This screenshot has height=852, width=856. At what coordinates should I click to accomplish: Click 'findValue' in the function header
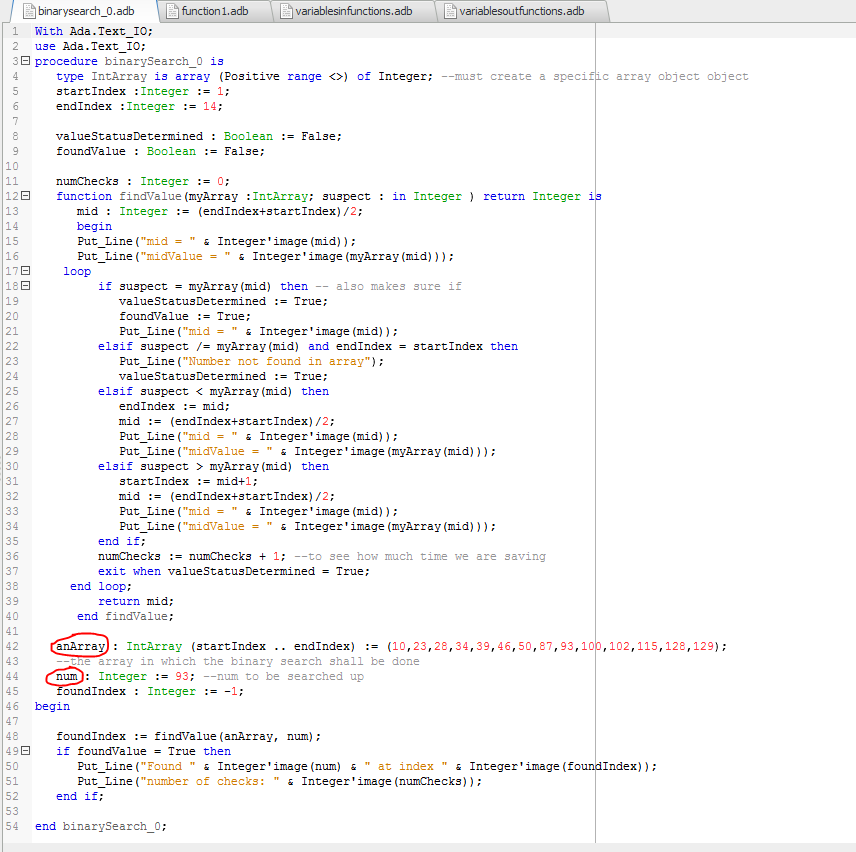tap(150, 196)
